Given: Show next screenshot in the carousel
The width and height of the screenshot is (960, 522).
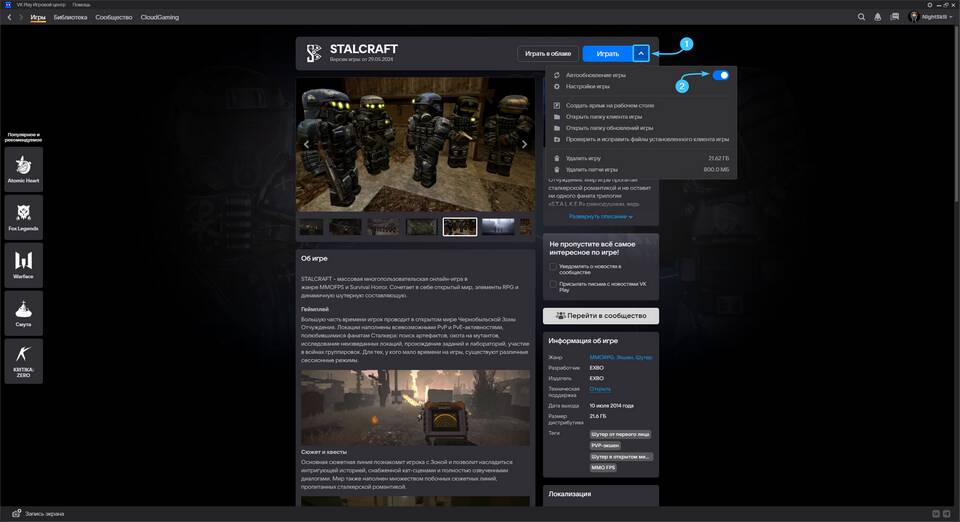Looking at the screenshot, I should pyautogui.click(x=525, y=144).
